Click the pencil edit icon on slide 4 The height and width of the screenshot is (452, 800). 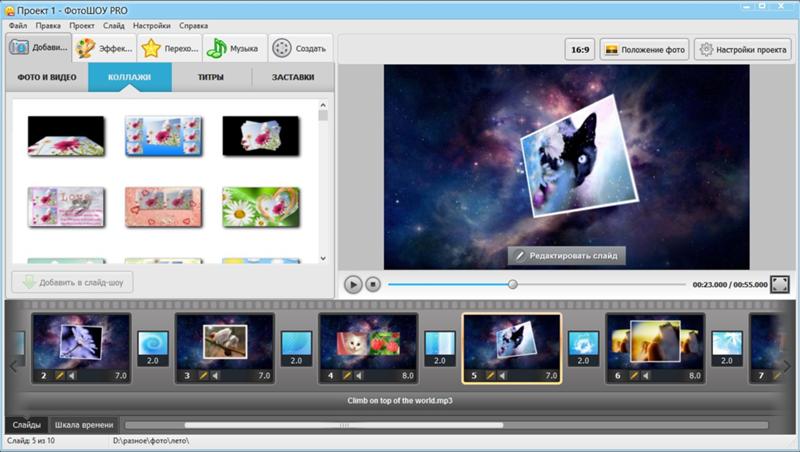click(x=347, y=375)
